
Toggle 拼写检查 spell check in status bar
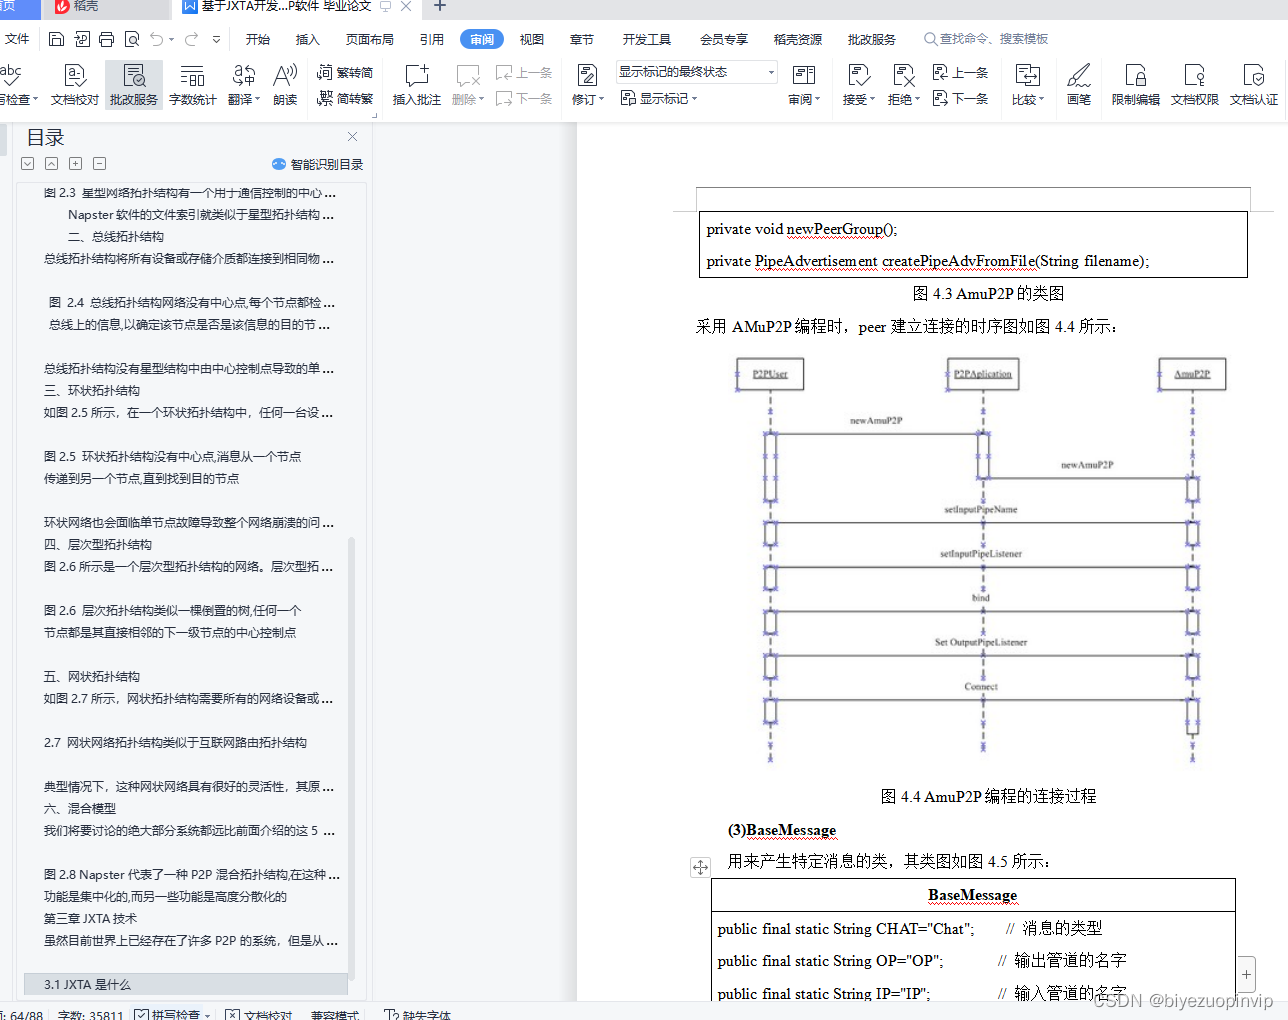[172, 1014]
